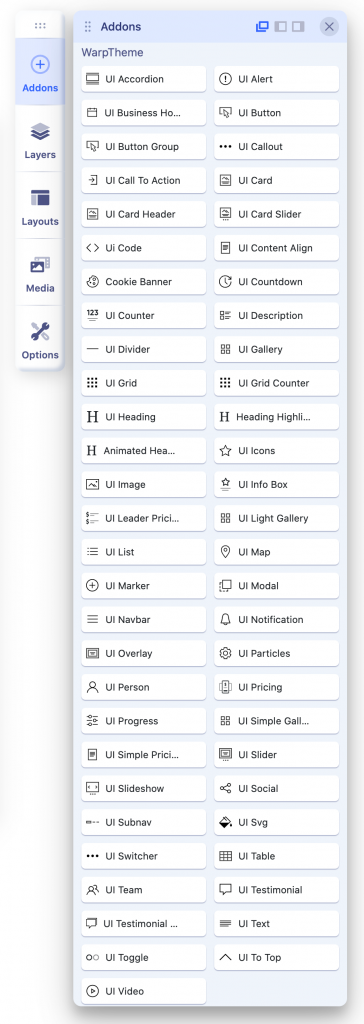Click the floating window mode icon

(262, 27)
